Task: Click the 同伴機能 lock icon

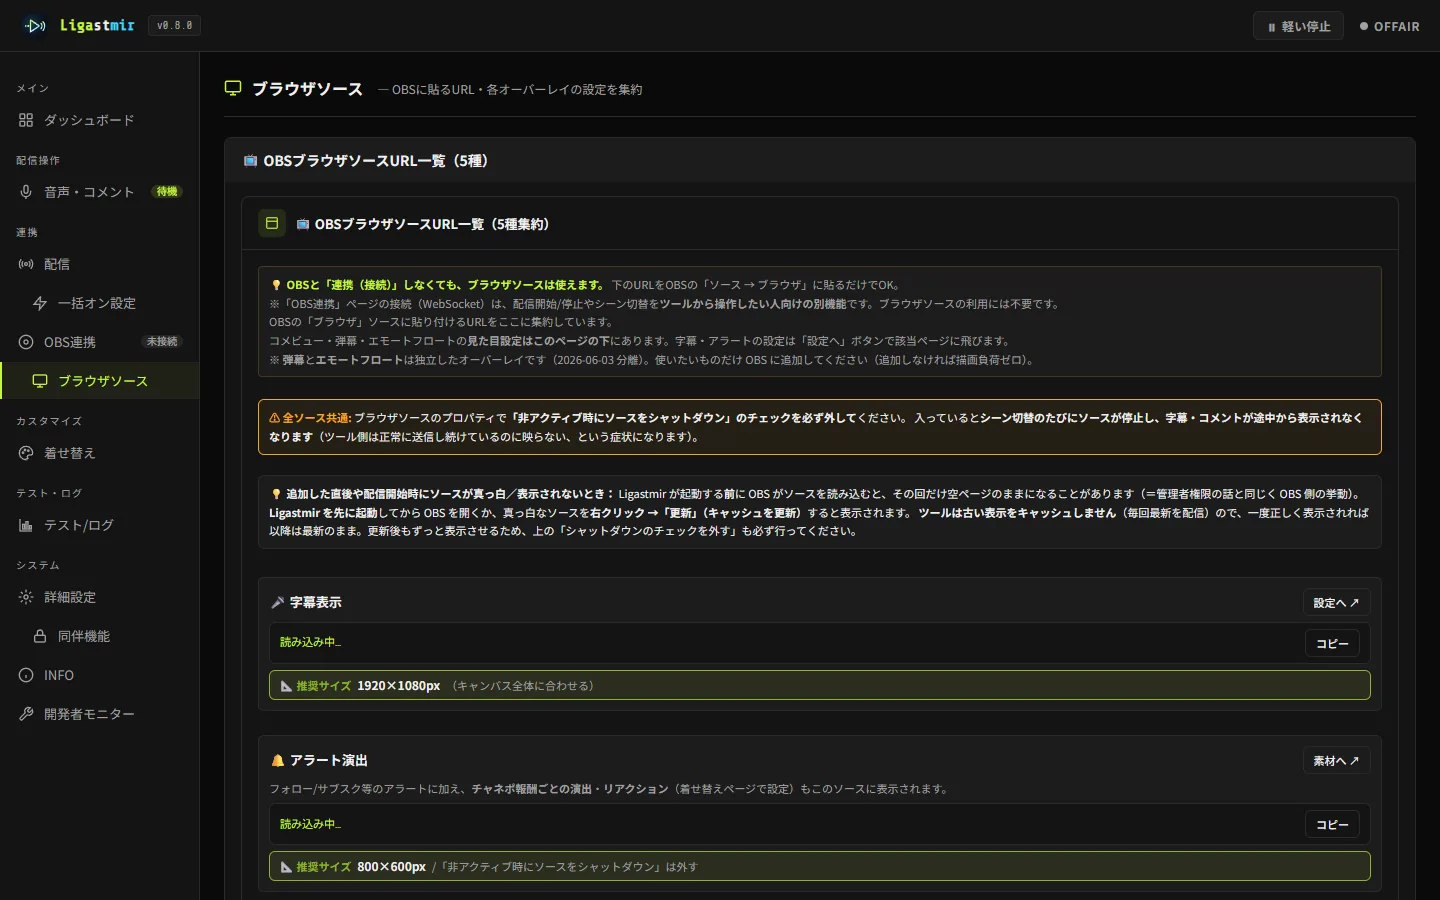Action: click(x=40, y=636)
